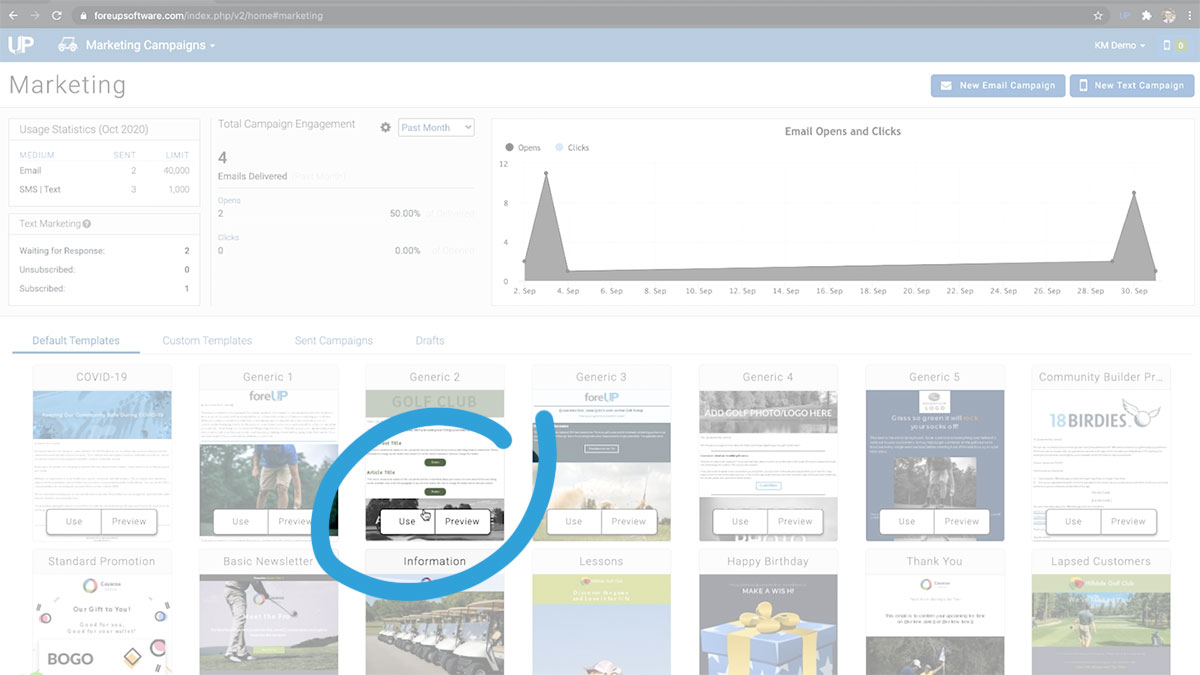Screen dimensions: 1200x675
Task: Click the browser forward arrow
Action: pos(36,15)
